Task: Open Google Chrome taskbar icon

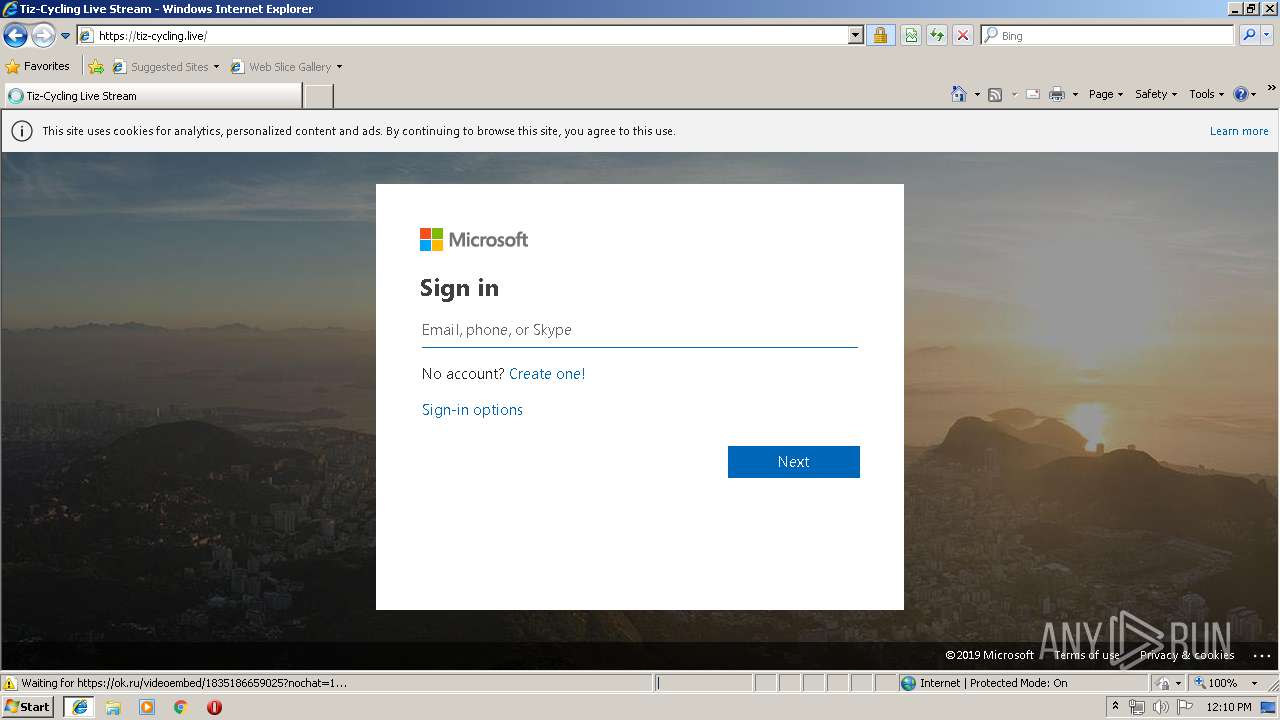Action: [x=181, y=707]
